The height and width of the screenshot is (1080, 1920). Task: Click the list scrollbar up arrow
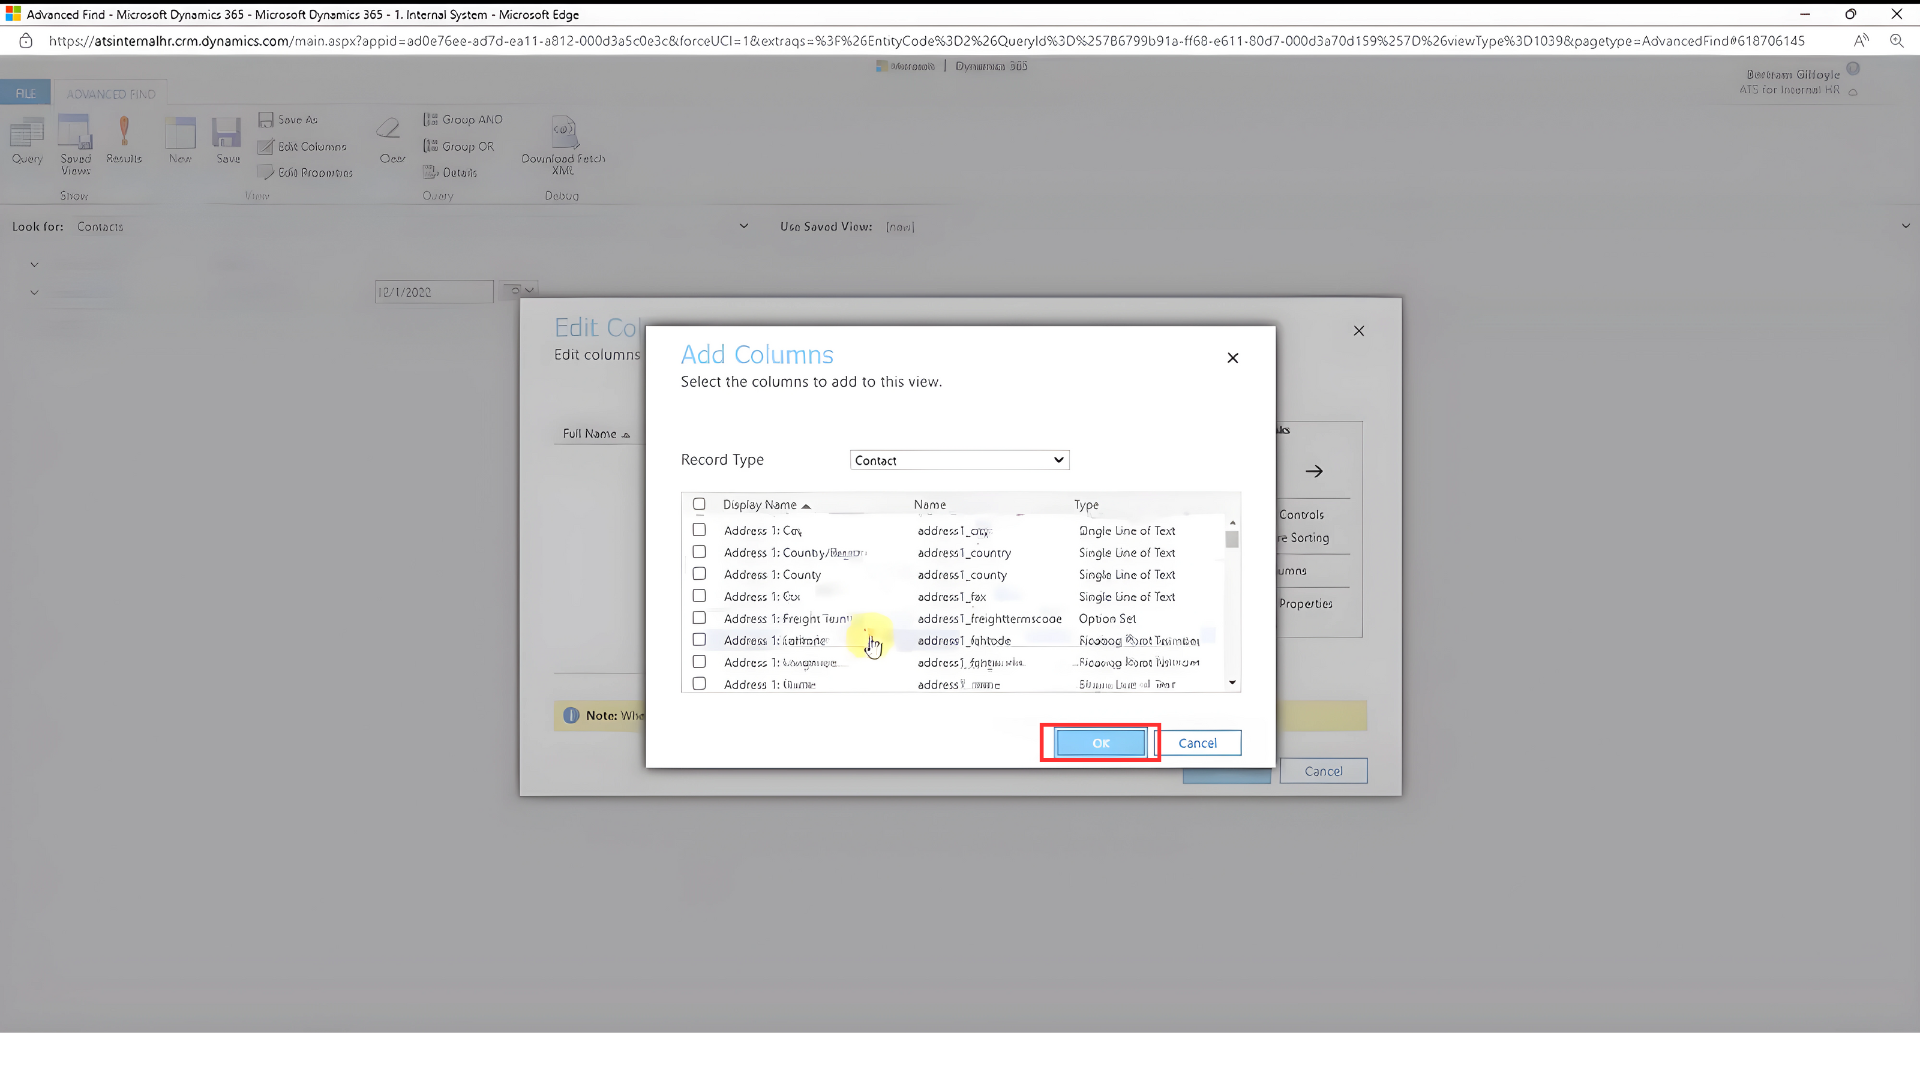(1232, 523)
